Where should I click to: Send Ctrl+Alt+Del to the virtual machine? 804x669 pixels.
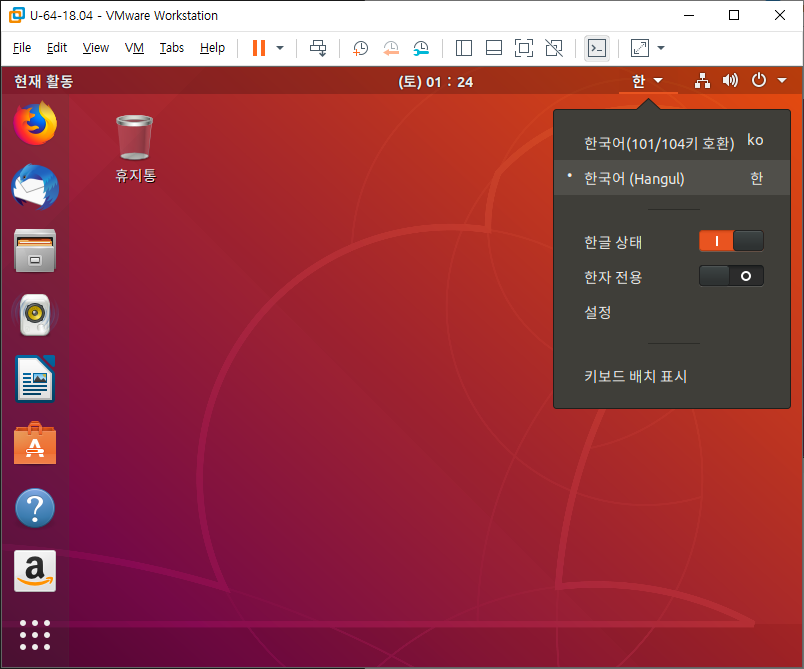(x=318, y=48)
